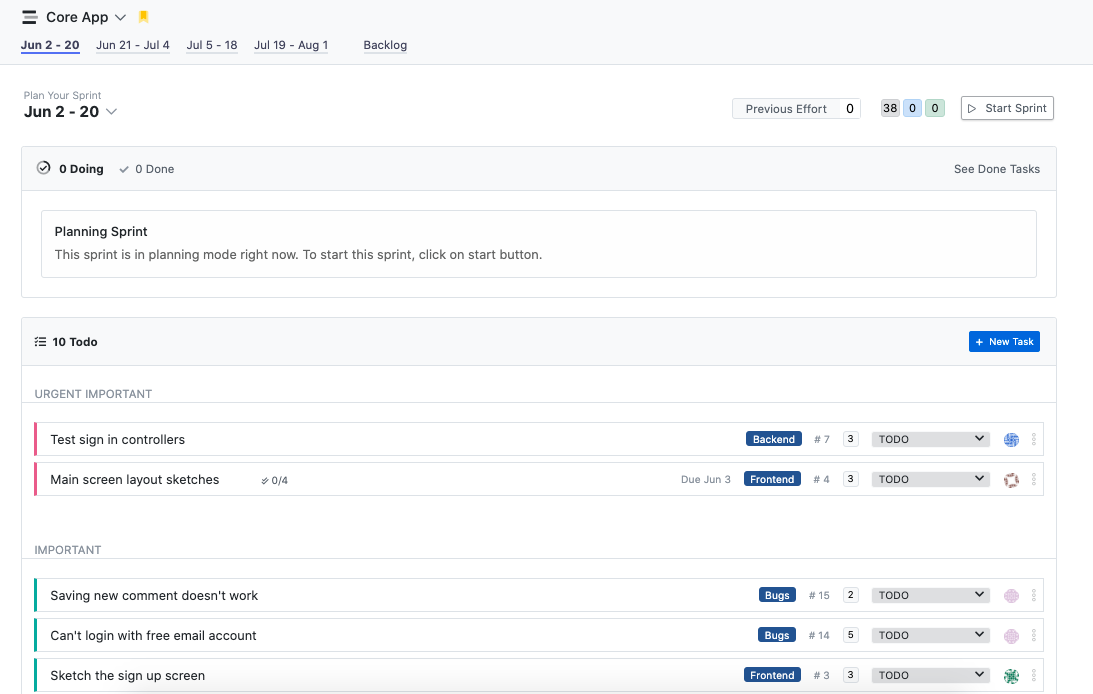Click task number # 14

point(819,635)
